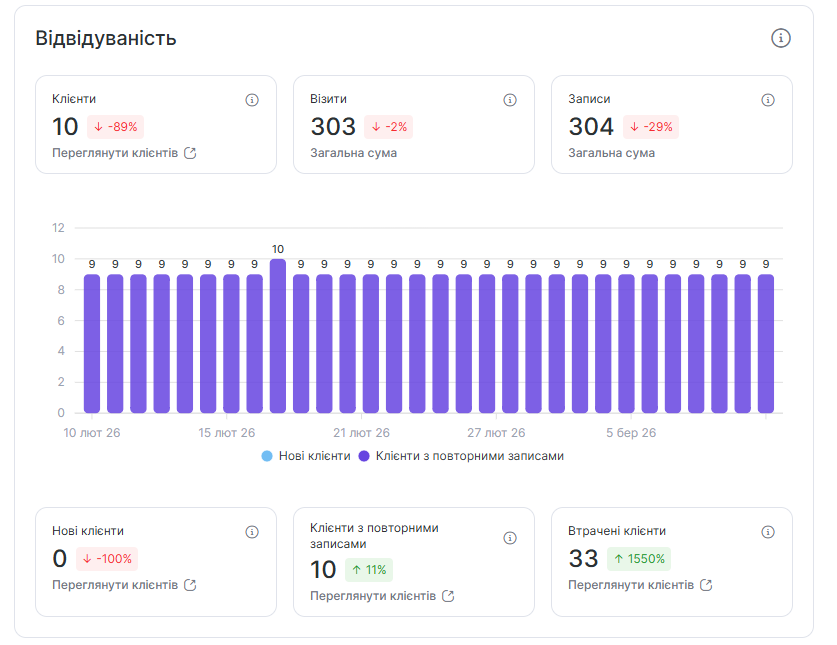
Task: Open info tooltip on Клієнти card
Action: 252,100
